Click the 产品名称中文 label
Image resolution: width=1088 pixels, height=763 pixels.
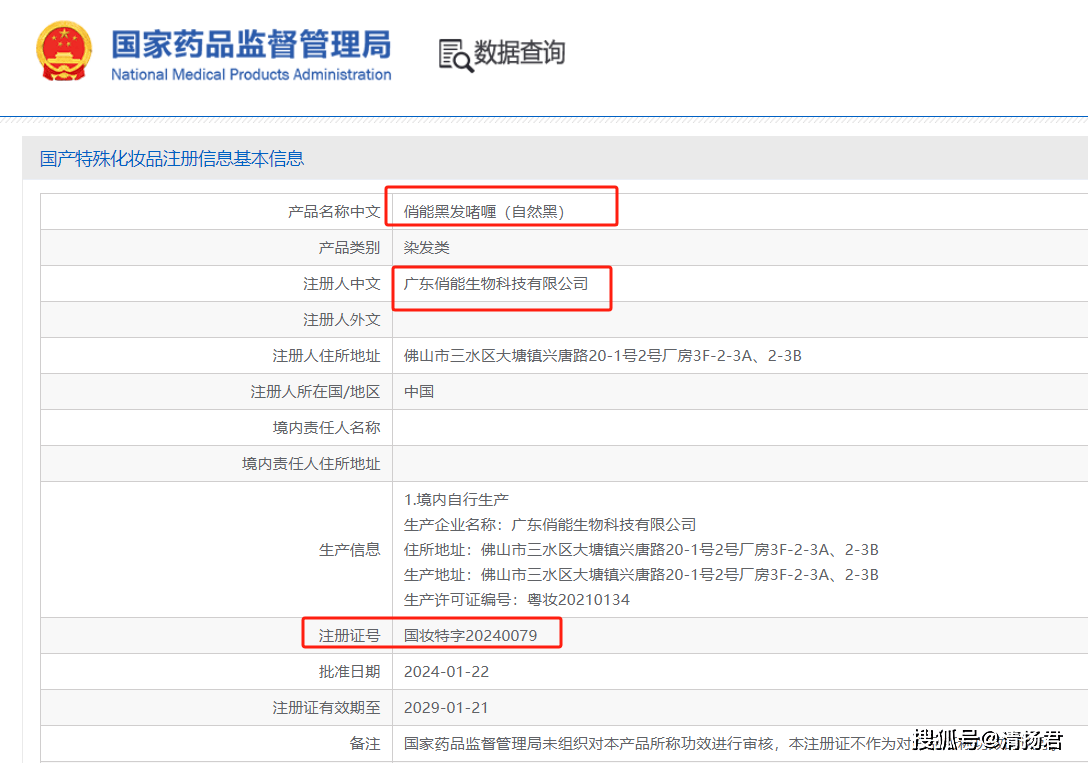(x=334, y=212)
